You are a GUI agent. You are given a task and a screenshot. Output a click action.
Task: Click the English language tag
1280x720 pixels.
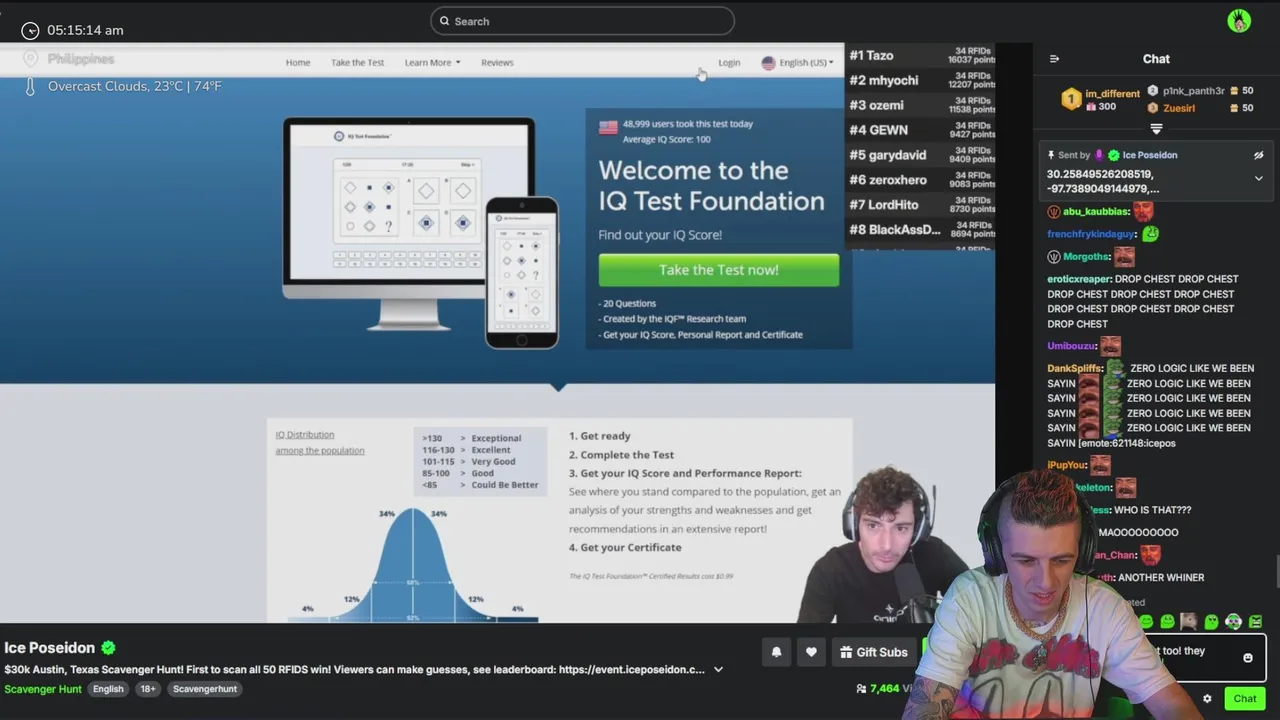click(x=108, y=689)
